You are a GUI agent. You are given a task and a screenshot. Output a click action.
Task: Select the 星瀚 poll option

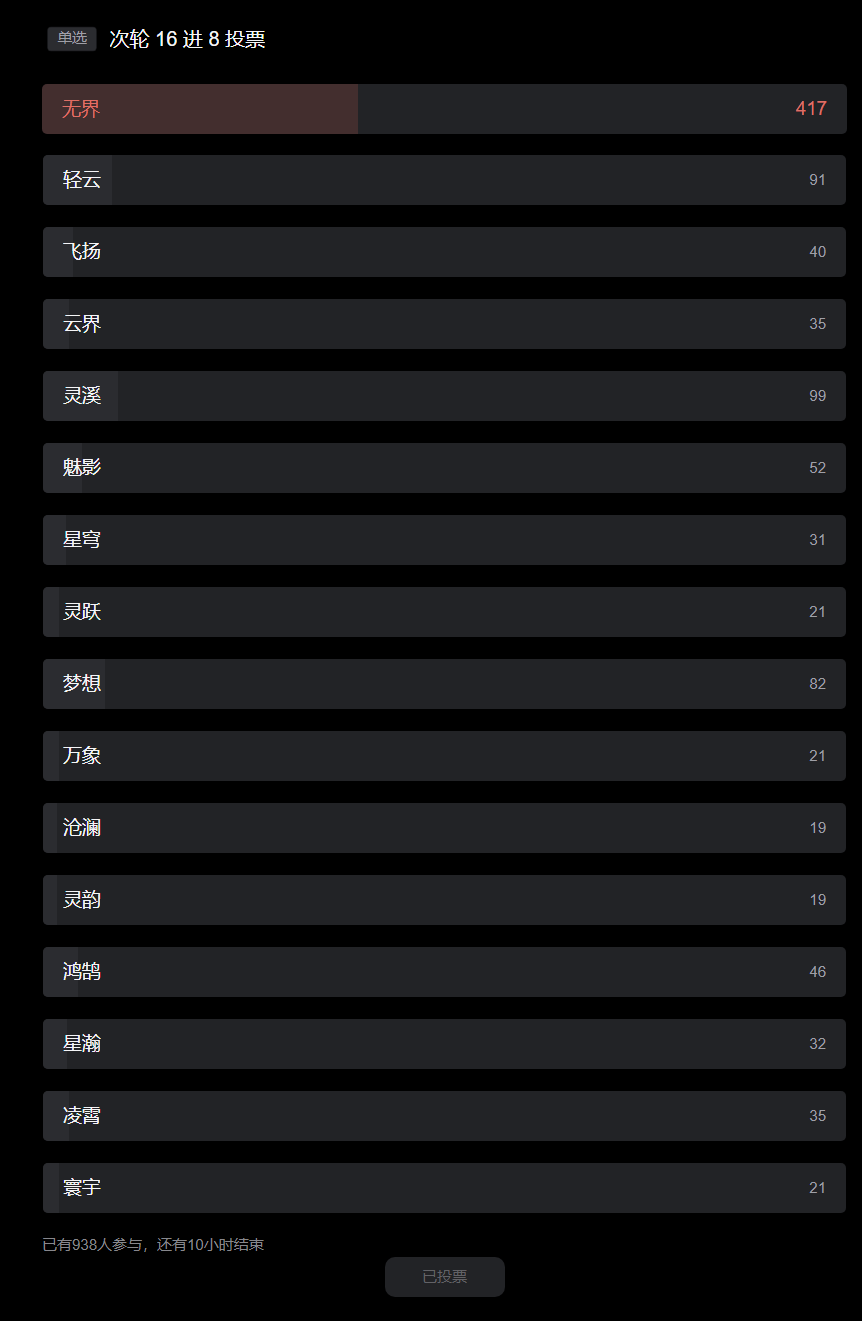coord(444,1044)
